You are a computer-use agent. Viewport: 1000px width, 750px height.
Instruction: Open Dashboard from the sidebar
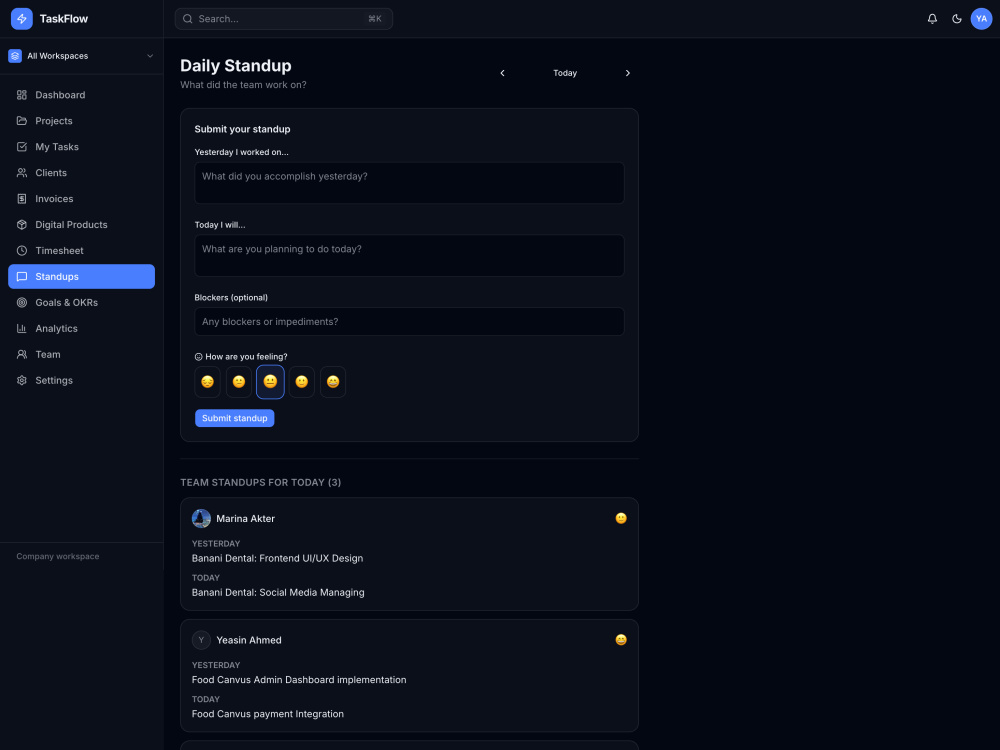click(x=81, y=95)
